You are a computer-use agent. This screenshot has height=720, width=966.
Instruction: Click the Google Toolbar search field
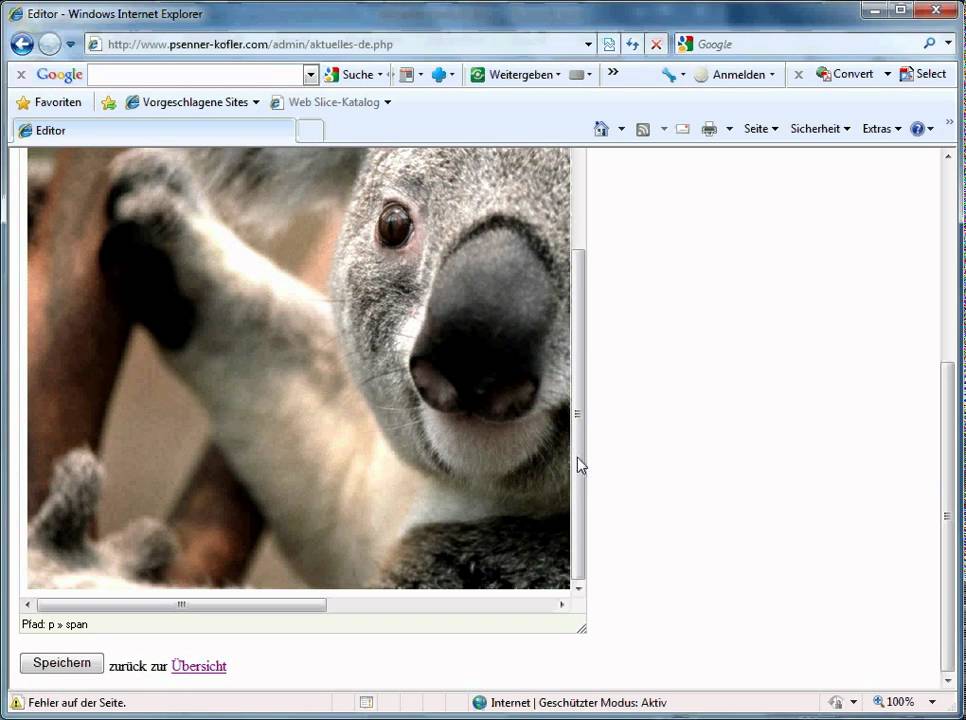[196, 75]
